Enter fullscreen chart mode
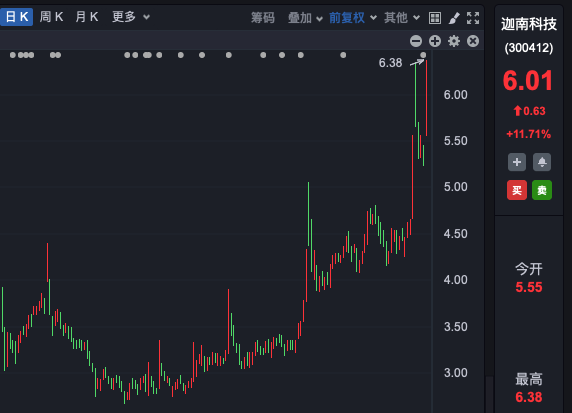 (x=473, y=18)
